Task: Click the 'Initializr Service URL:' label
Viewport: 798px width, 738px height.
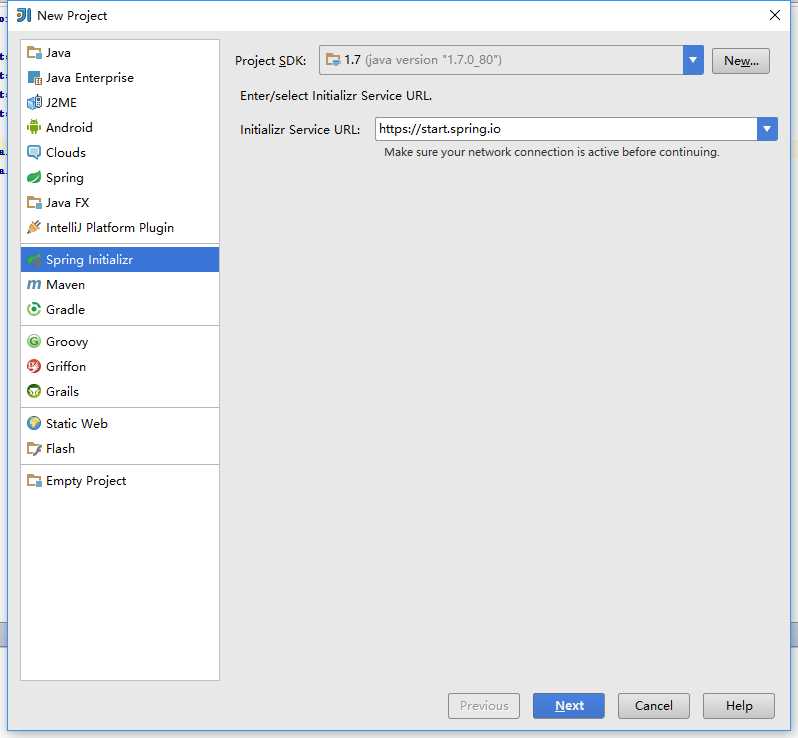Action: [x=300, y=130]
